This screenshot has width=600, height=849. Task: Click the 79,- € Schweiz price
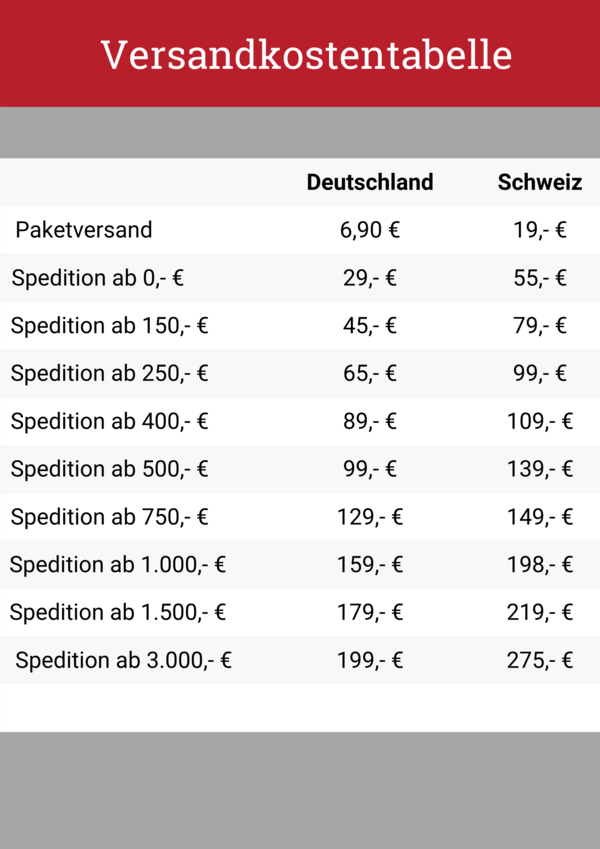pos(540,325)
